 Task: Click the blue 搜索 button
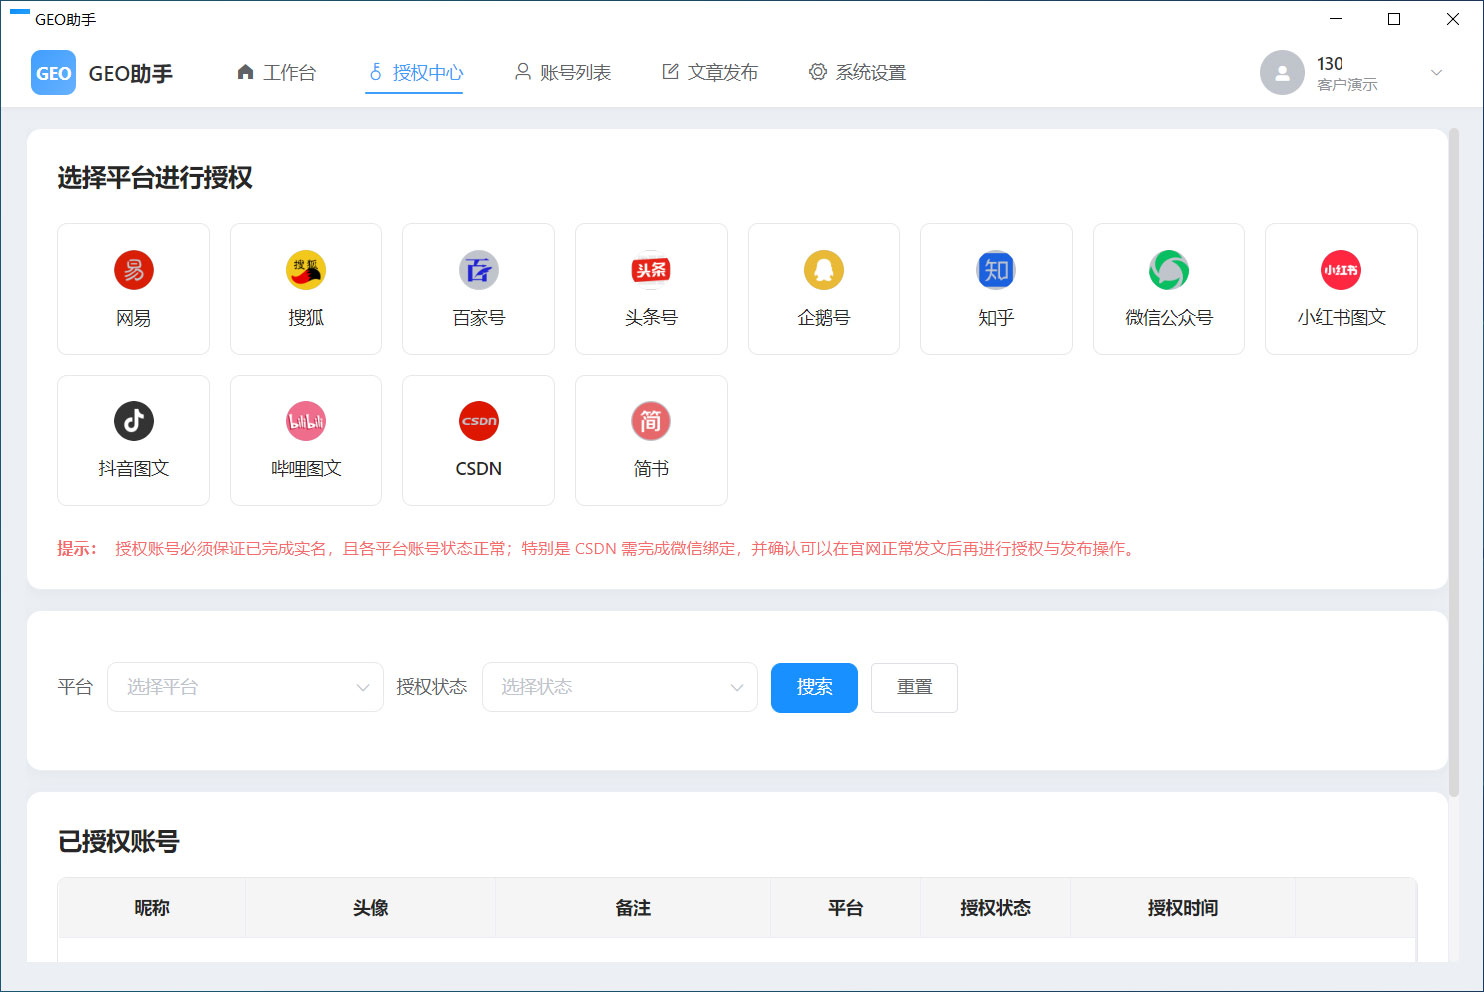click(x=814, y=688)
